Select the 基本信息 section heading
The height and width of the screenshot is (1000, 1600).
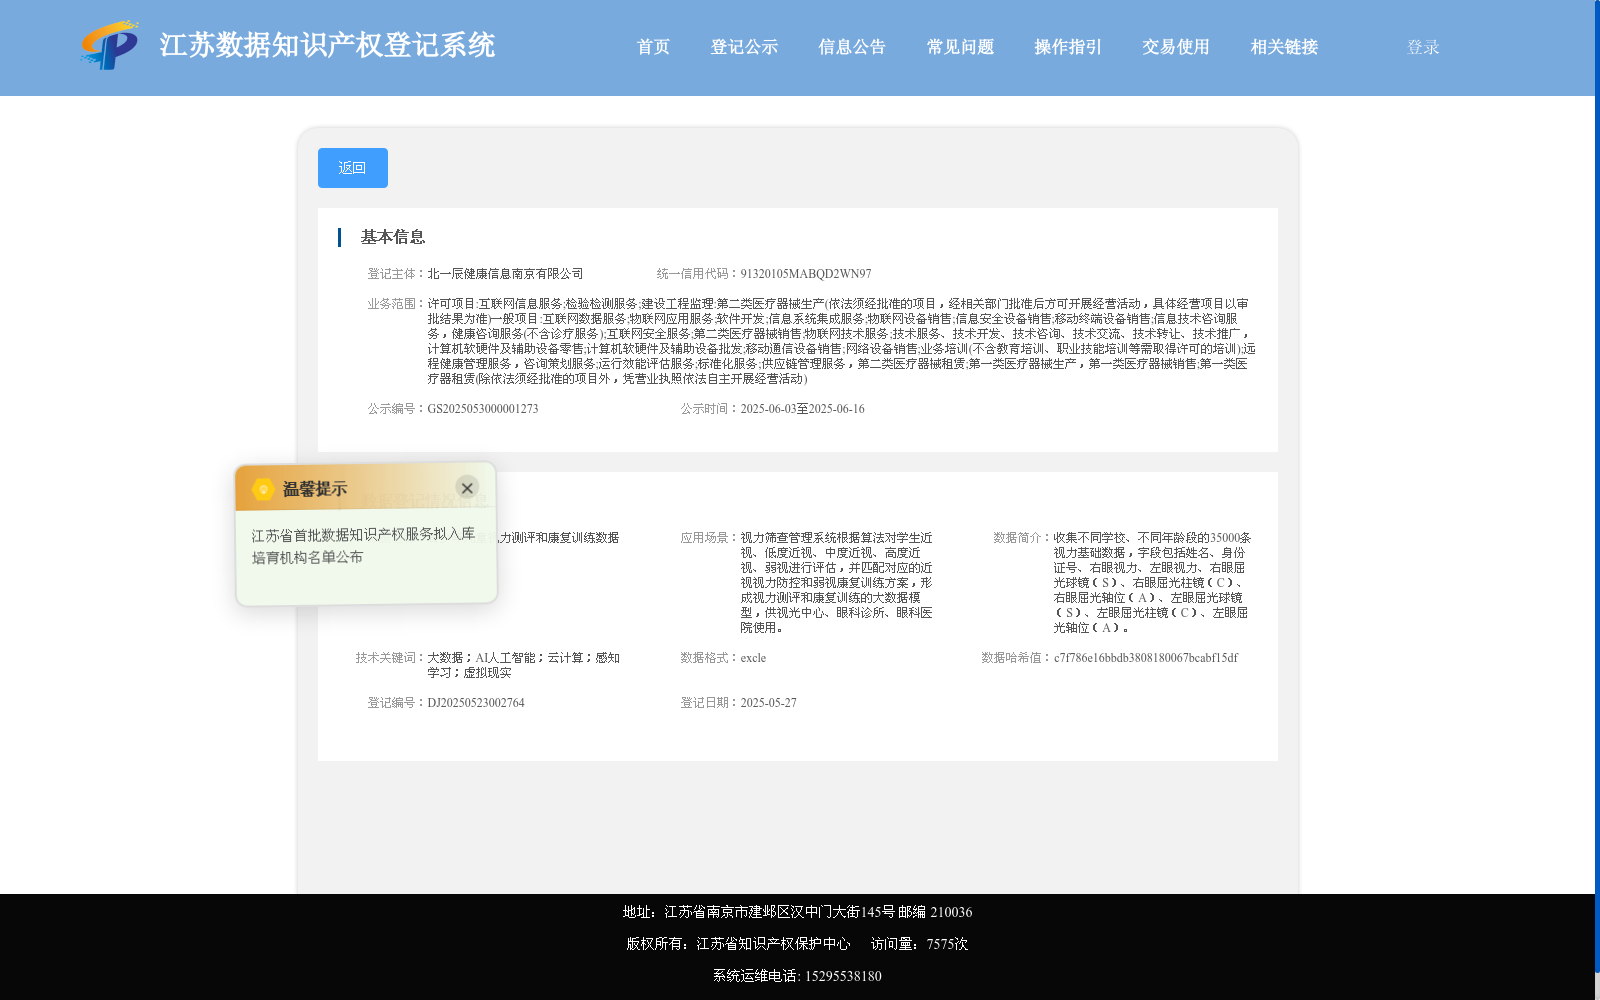pyautogui.click(x=393, y=237)
